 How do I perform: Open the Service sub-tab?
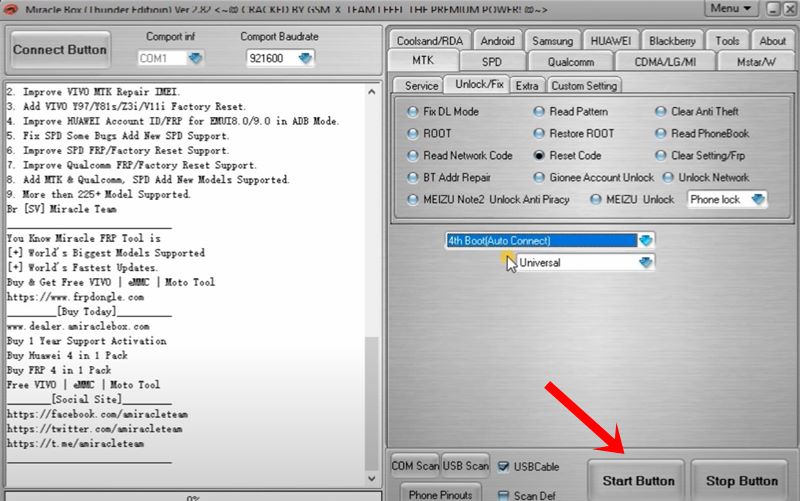[x=421, y=86]
